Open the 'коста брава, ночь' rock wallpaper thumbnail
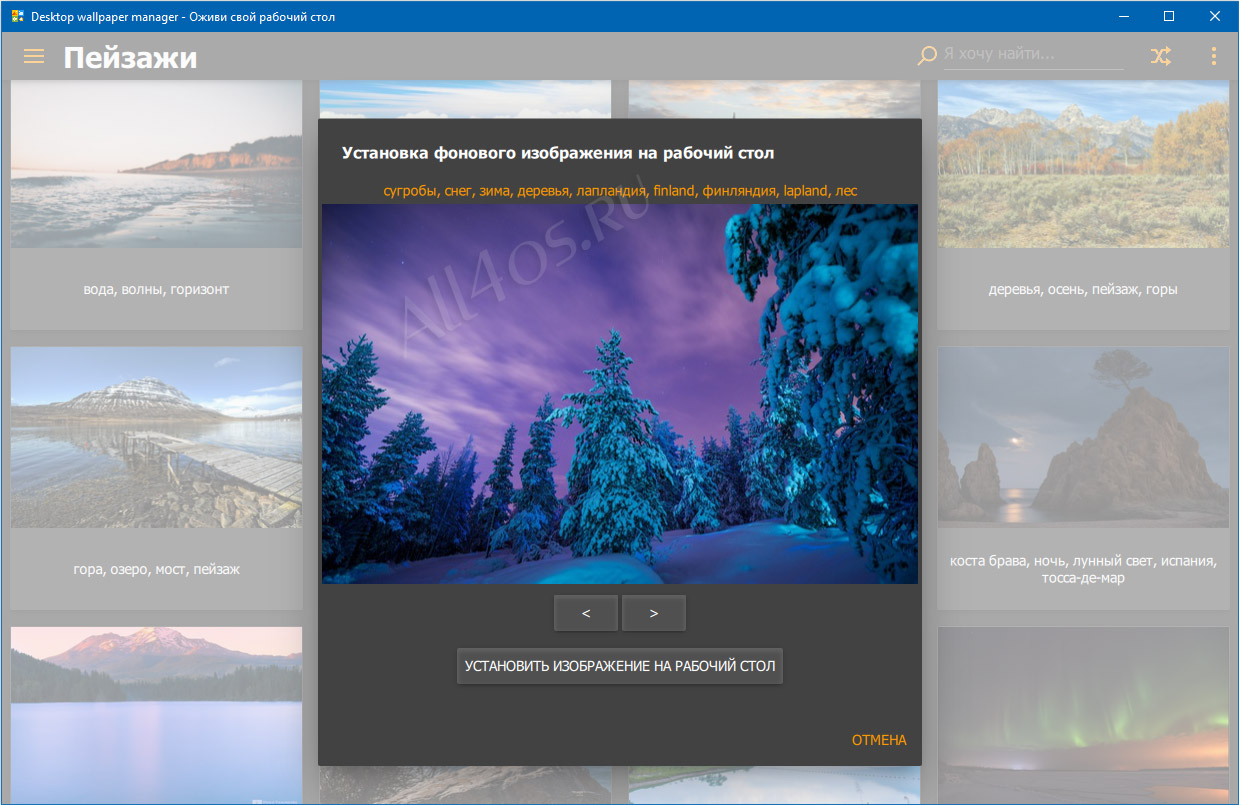1239x805 pixels. [1083, 437]
